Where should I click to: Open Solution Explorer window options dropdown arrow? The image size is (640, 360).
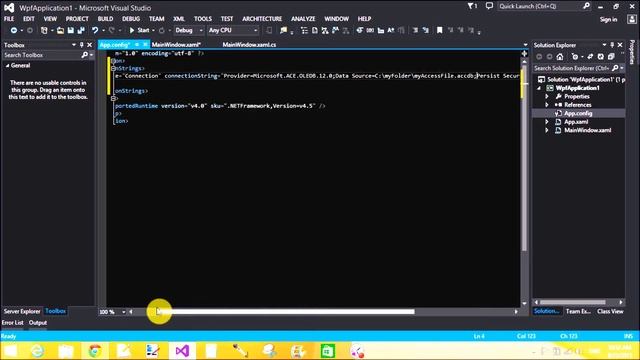(604, 45)
